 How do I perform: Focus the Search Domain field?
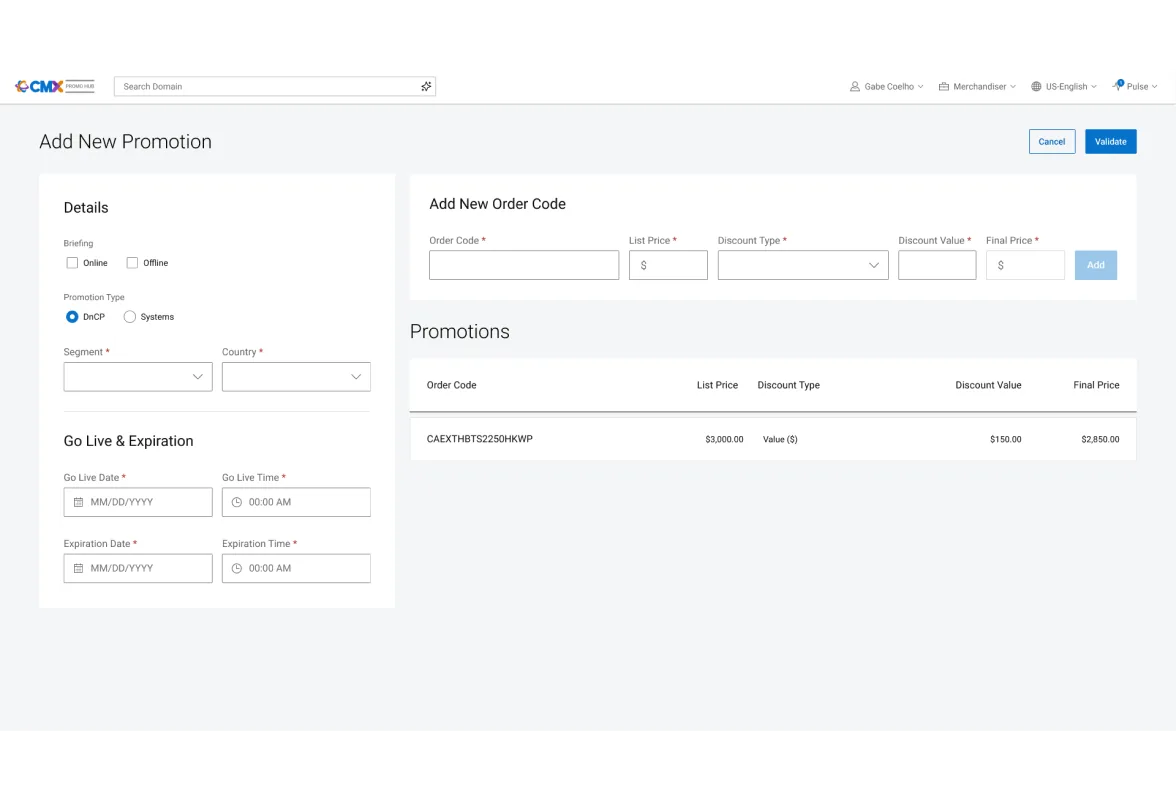(274, 86)
